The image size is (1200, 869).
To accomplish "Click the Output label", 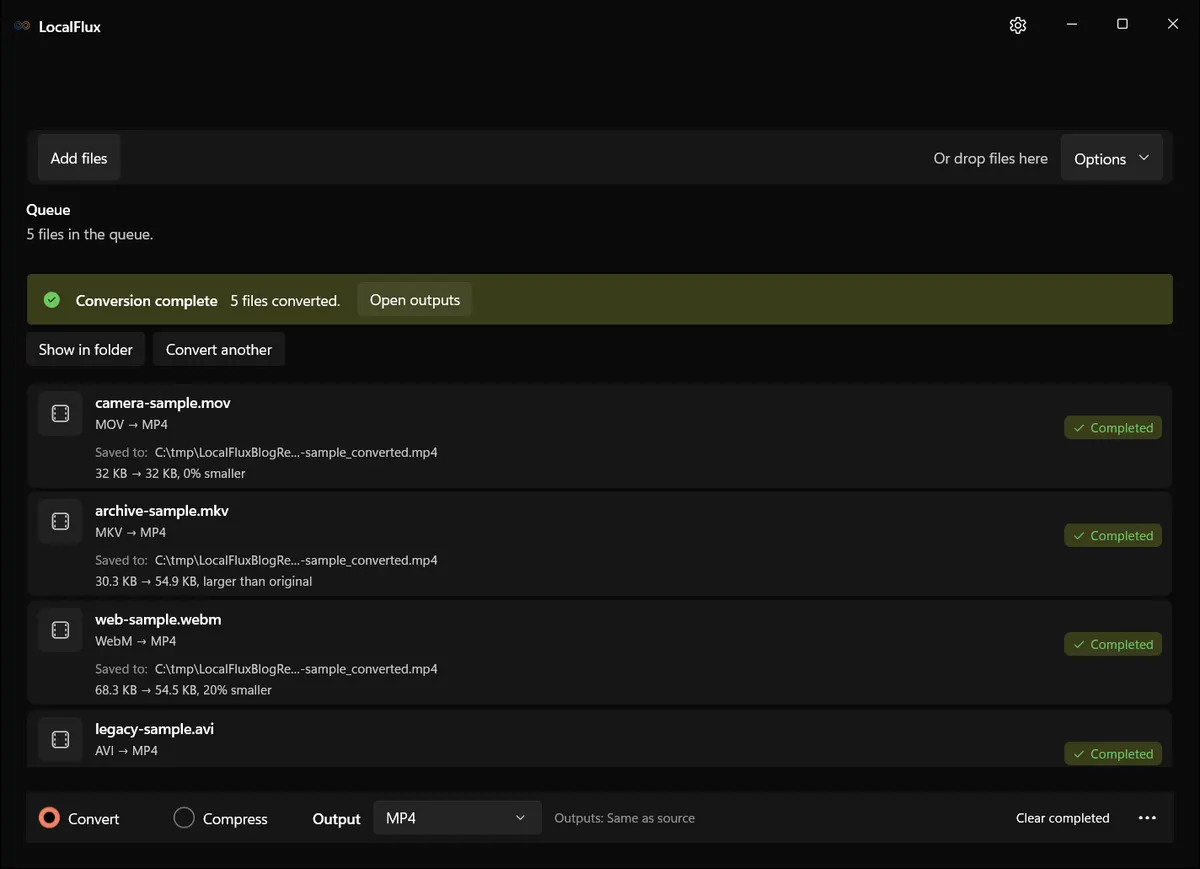I will point(337,819).
